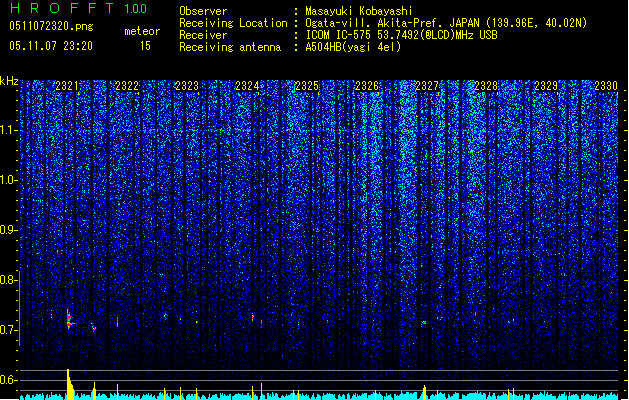This screenshot has width=629, height=400.
Task: Click the 2330 time marker
Action: (606, 86)
